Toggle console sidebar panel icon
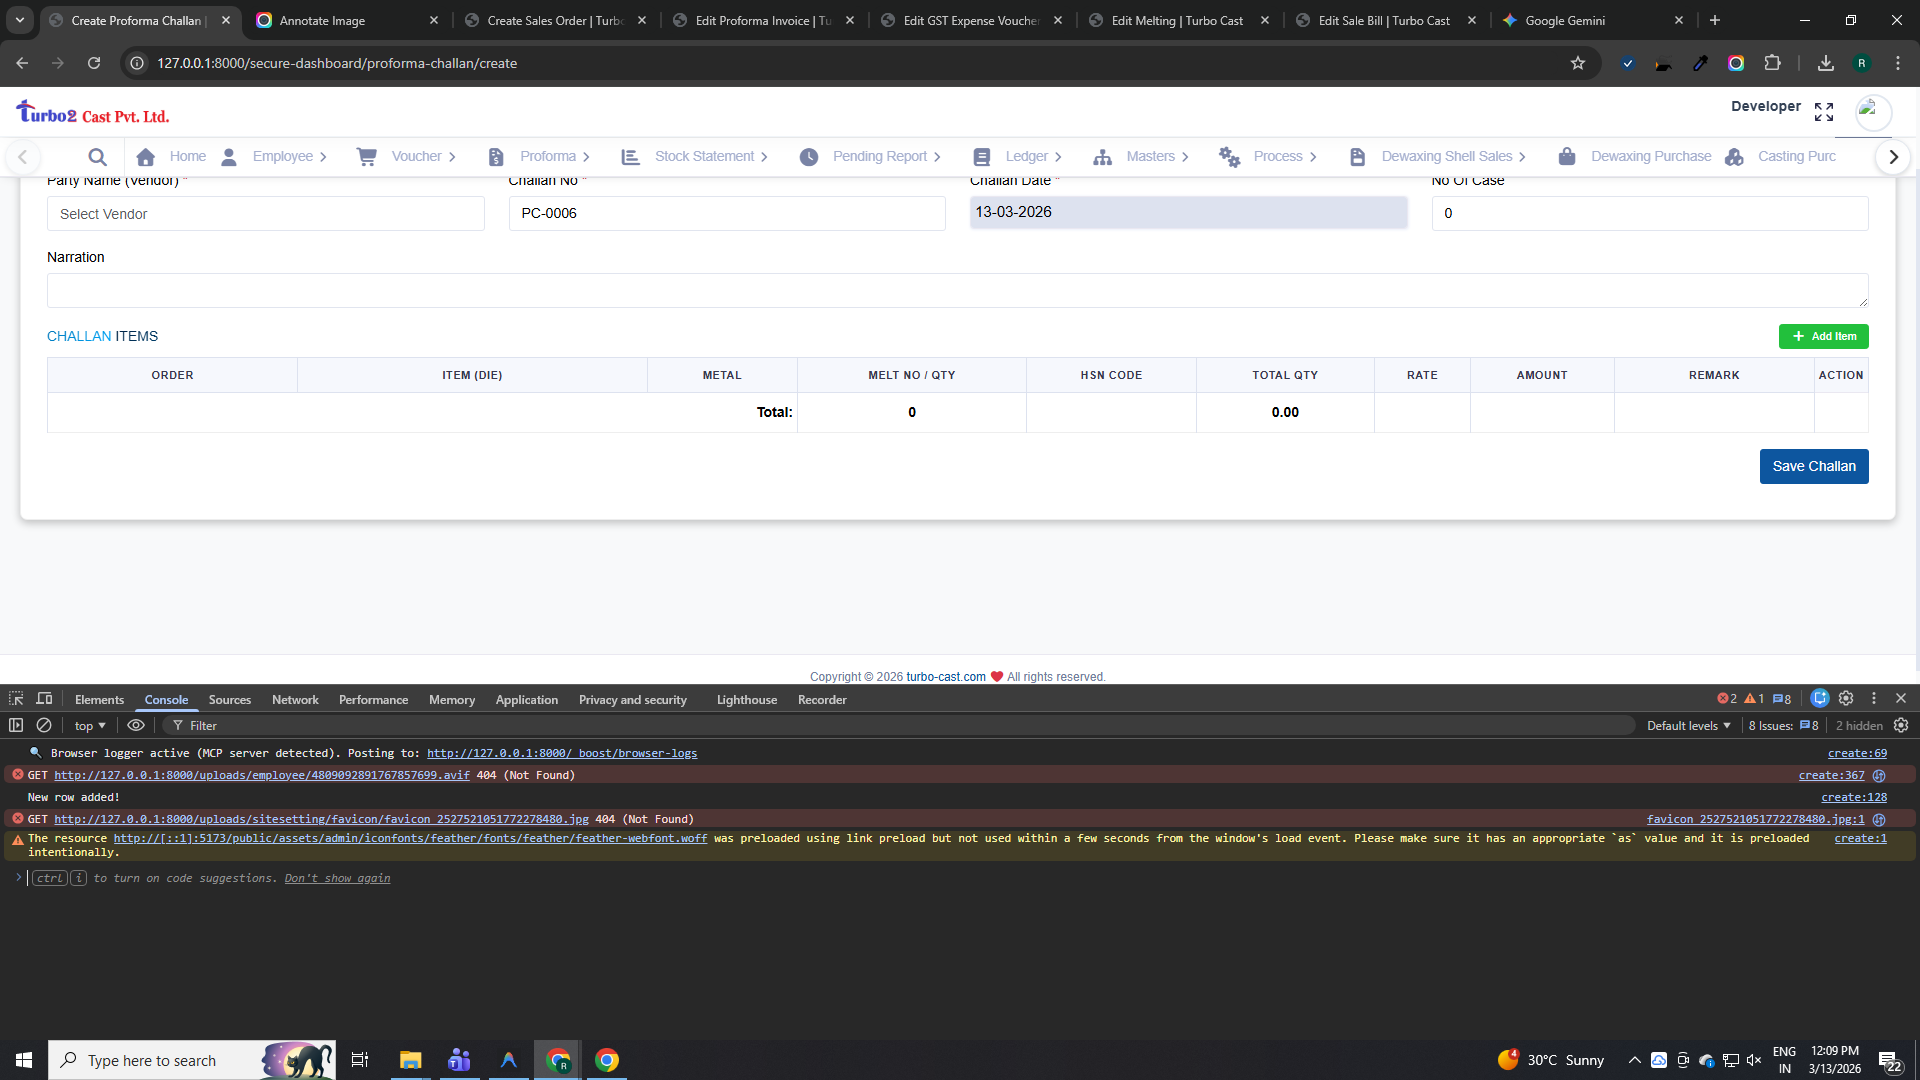Image resolution: width=1920 pixels, height=1080 pixels. point(16,725)
